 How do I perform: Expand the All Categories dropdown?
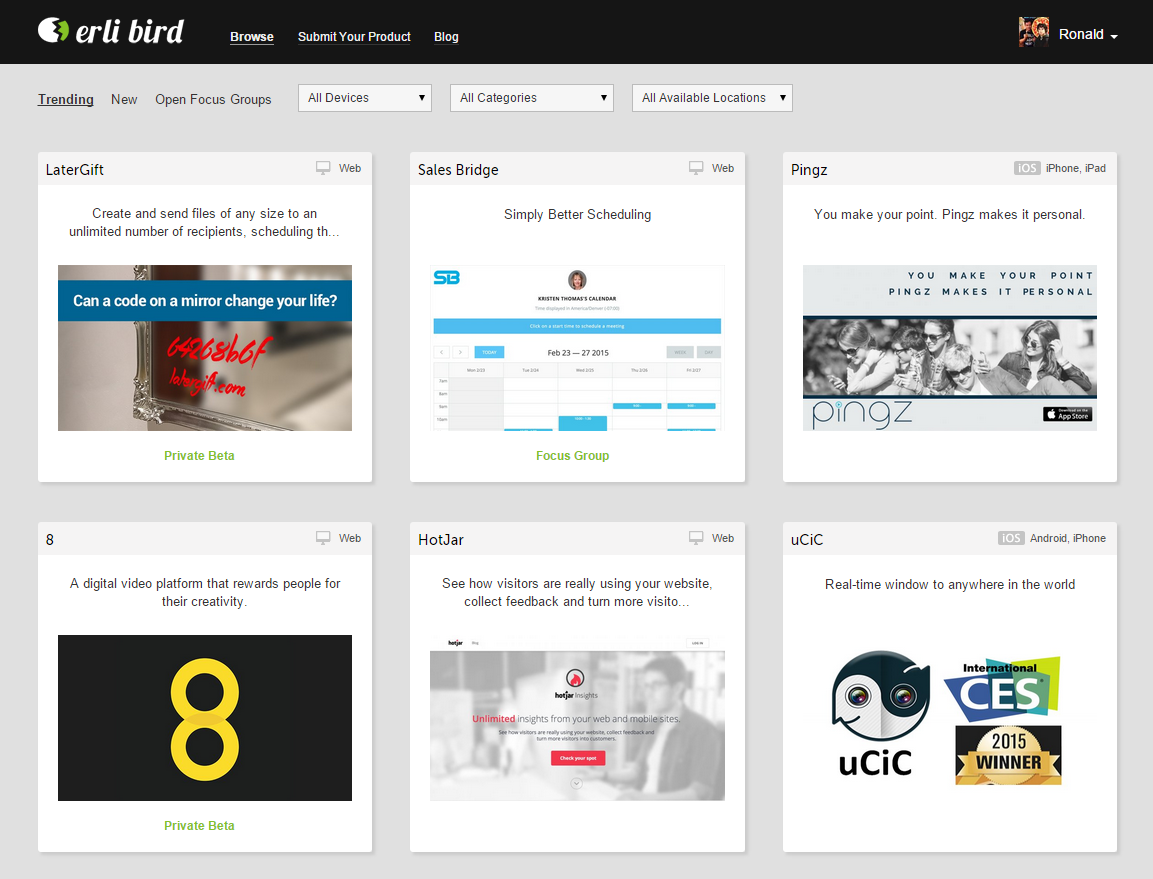531,97
